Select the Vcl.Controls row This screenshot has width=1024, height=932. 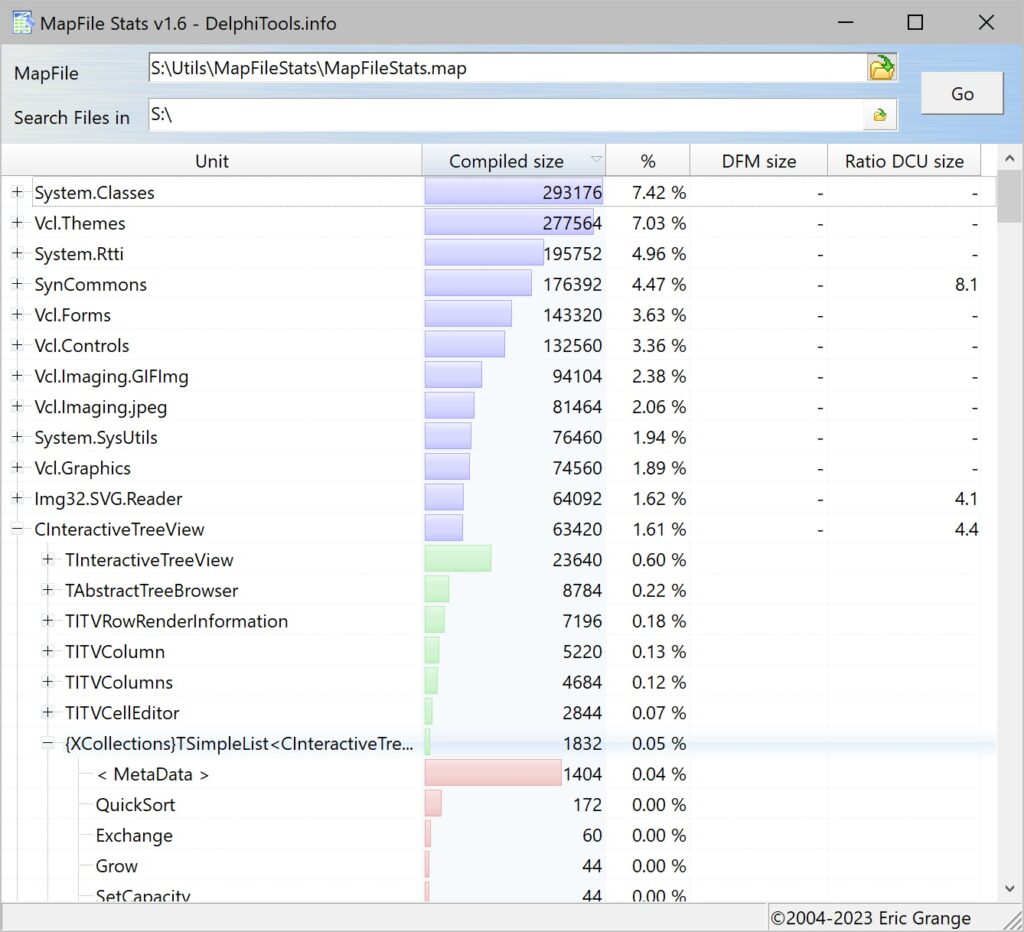click(x=498, y=345)
